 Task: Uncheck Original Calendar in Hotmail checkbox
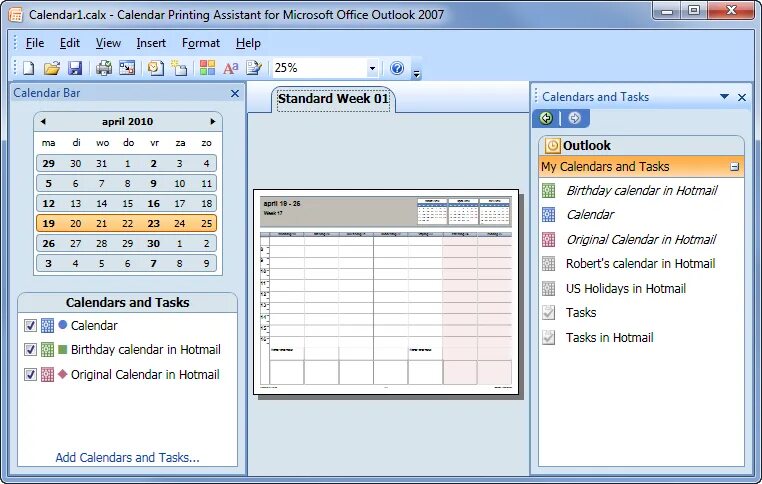point(30,375)
